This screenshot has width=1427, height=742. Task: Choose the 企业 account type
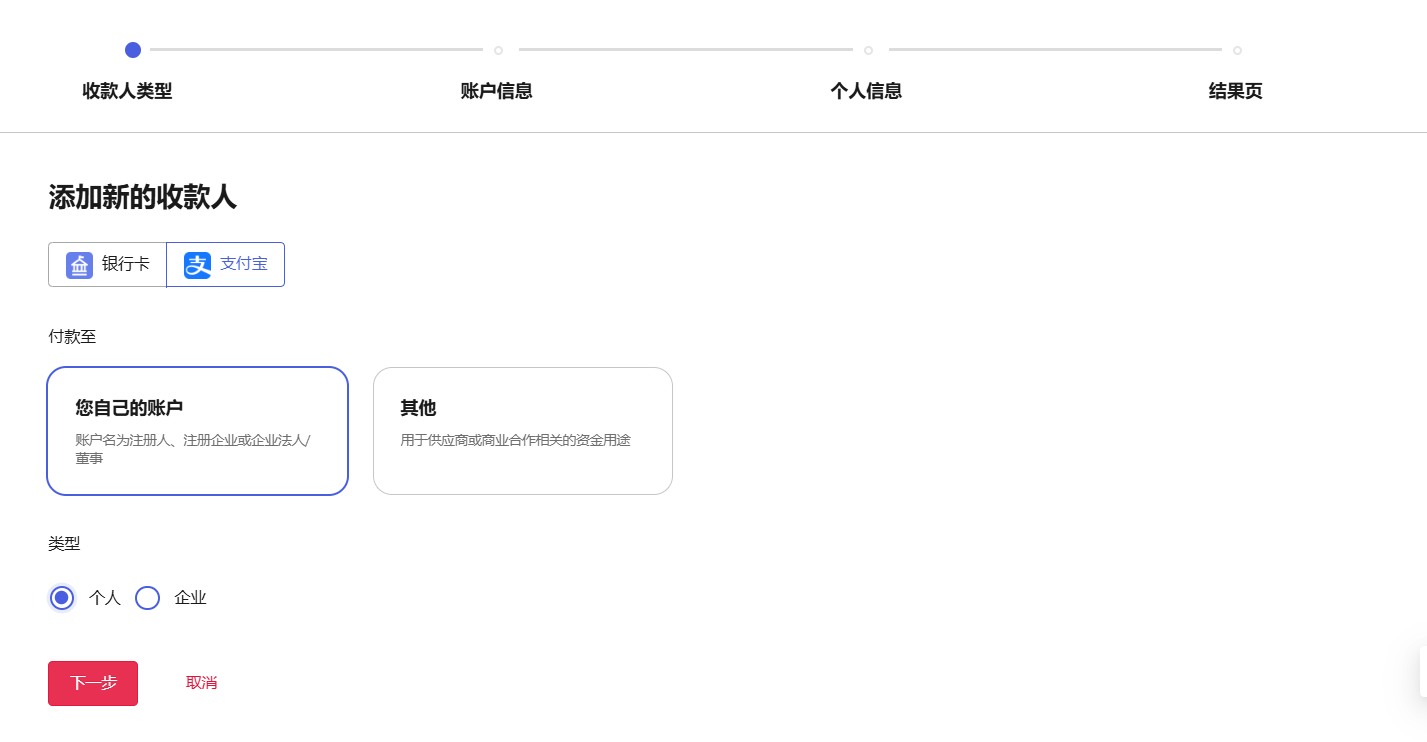coord(147,597)
